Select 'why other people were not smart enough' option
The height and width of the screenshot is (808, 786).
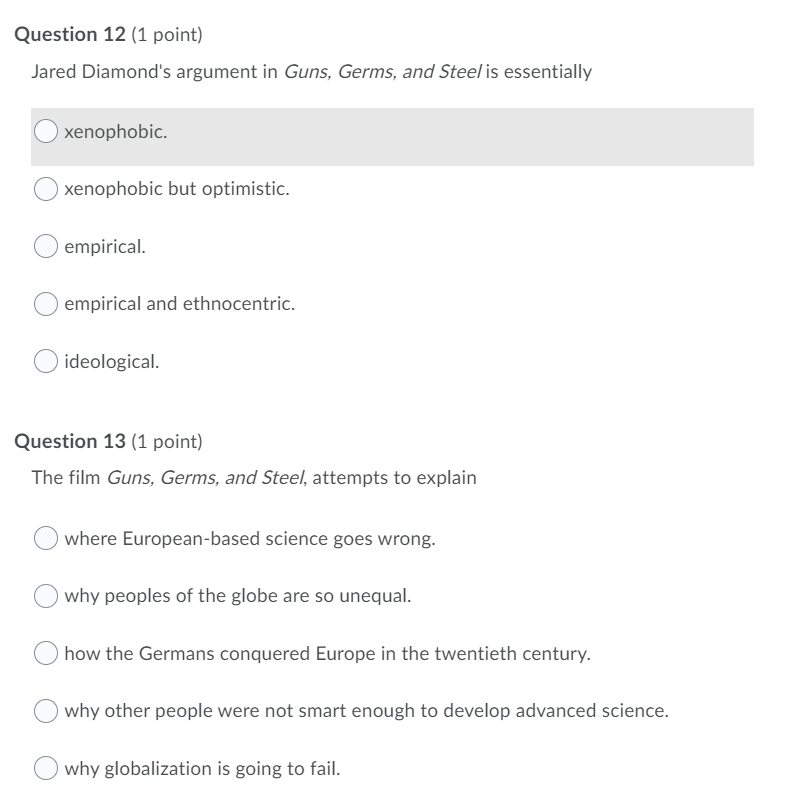tap(45, 711)
